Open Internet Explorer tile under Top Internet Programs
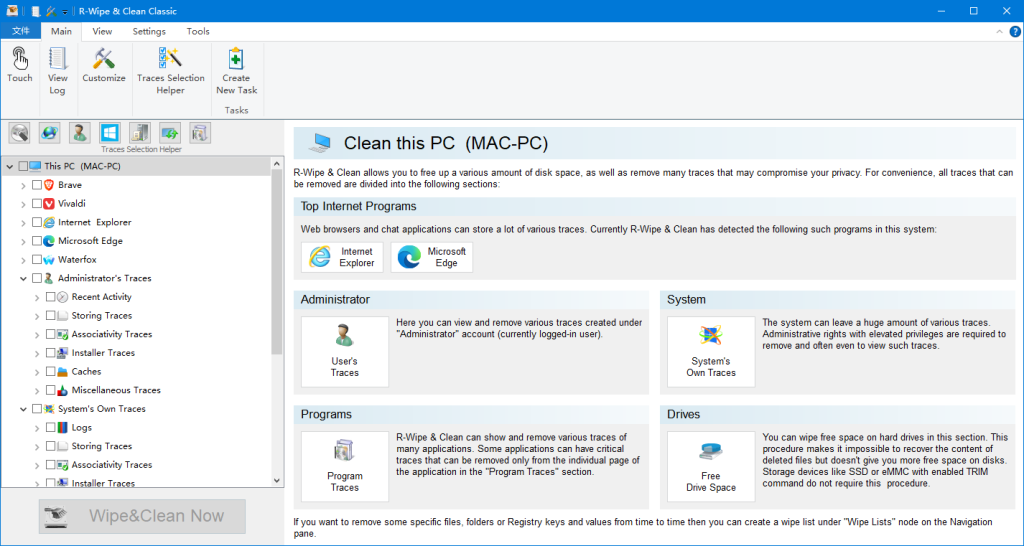This screenshot has height=546, width=1024. pos(342,257)
